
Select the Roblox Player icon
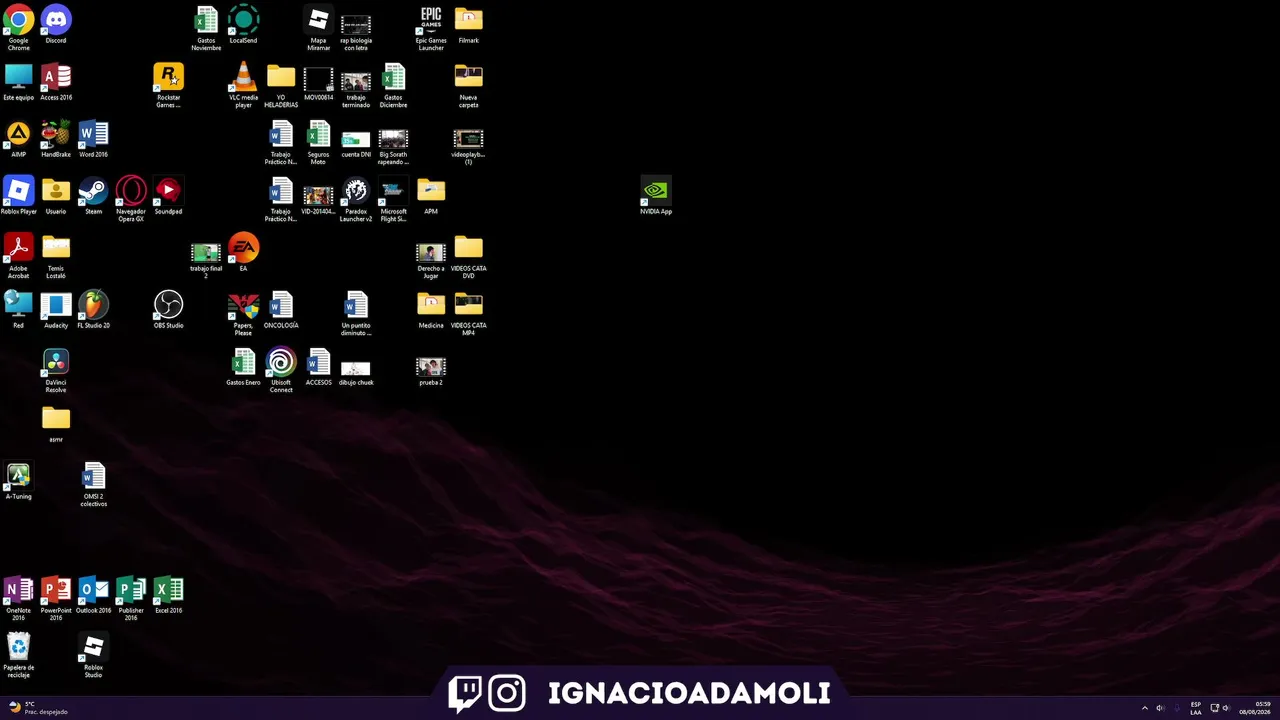[18, 191]
